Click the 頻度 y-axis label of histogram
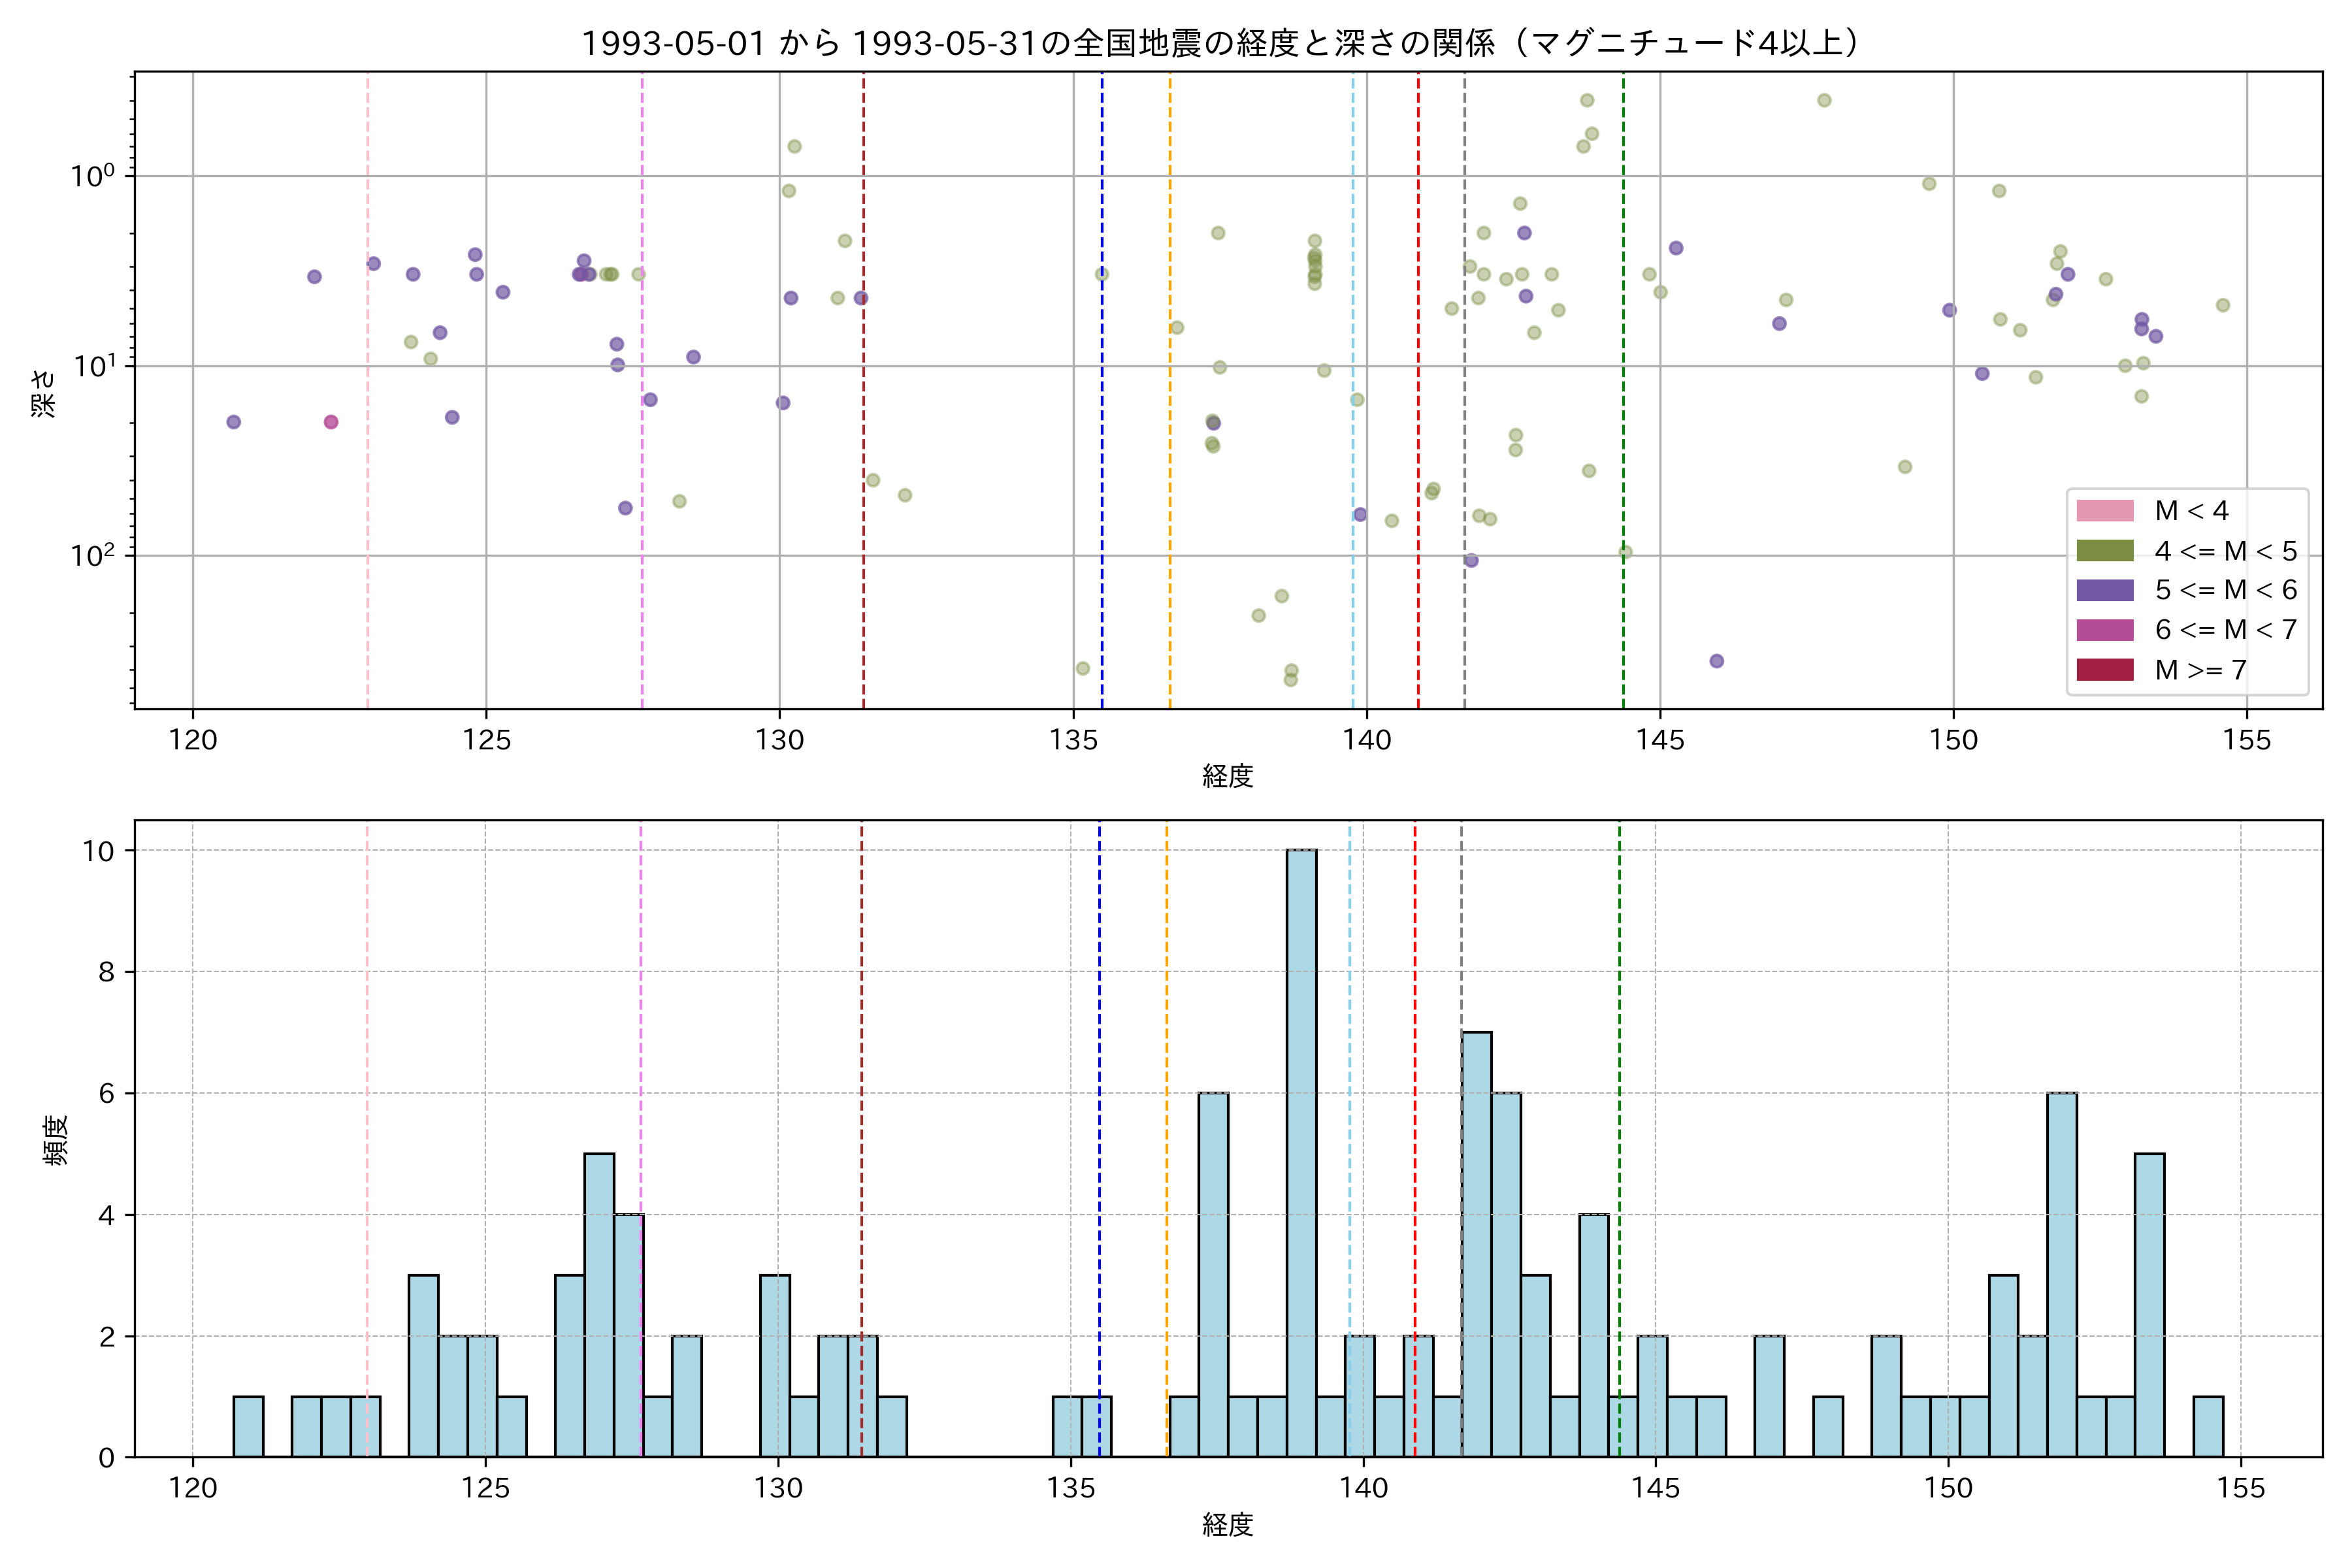Screen dimensions: 2352x1568 (x=56, y=1140)
